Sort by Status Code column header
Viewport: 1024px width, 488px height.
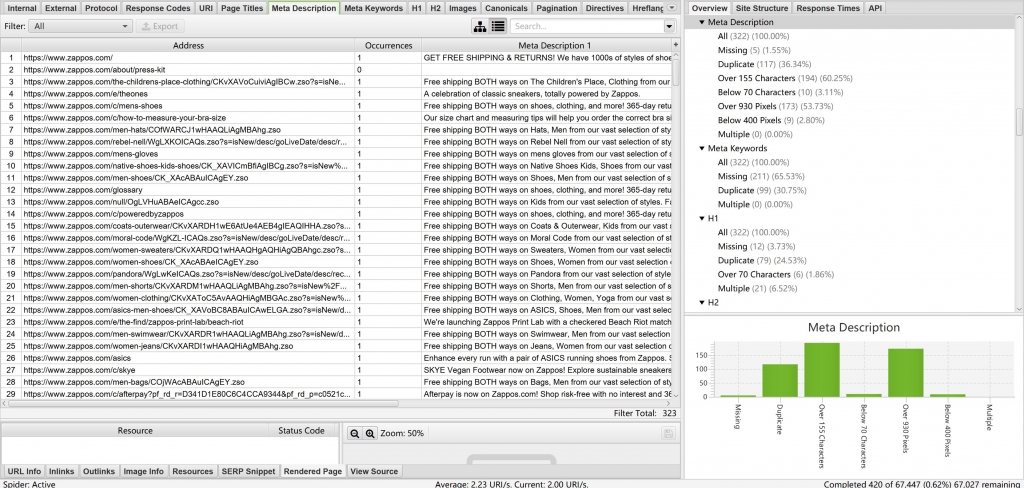(301, 431)
